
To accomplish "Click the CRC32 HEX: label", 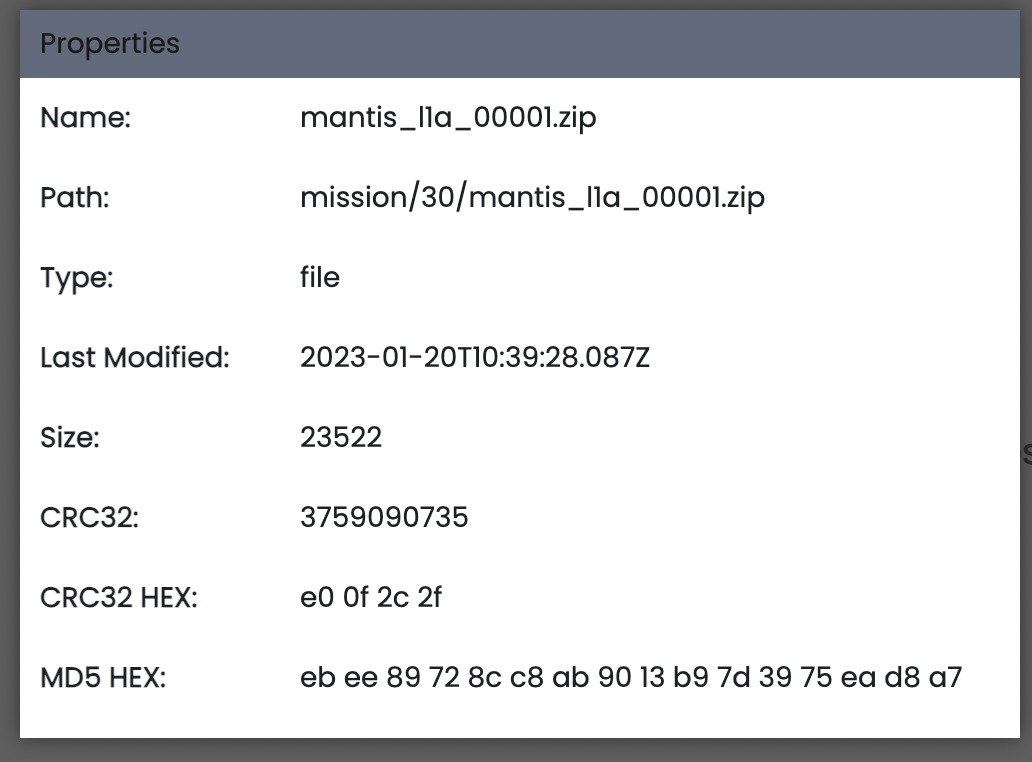I will tap(119, 597).
